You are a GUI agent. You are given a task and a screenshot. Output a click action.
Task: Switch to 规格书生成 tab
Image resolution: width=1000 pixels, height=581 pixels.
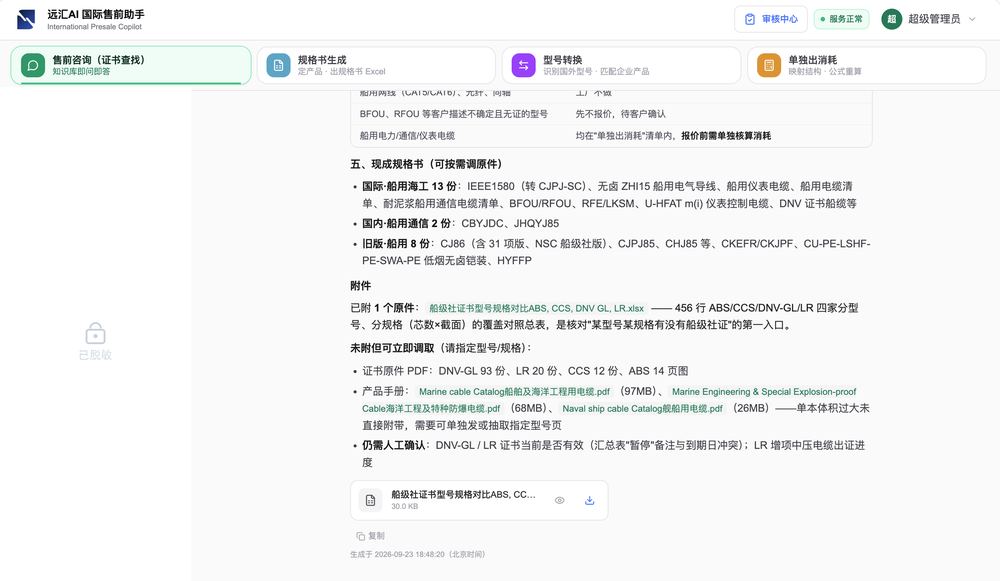376,65
